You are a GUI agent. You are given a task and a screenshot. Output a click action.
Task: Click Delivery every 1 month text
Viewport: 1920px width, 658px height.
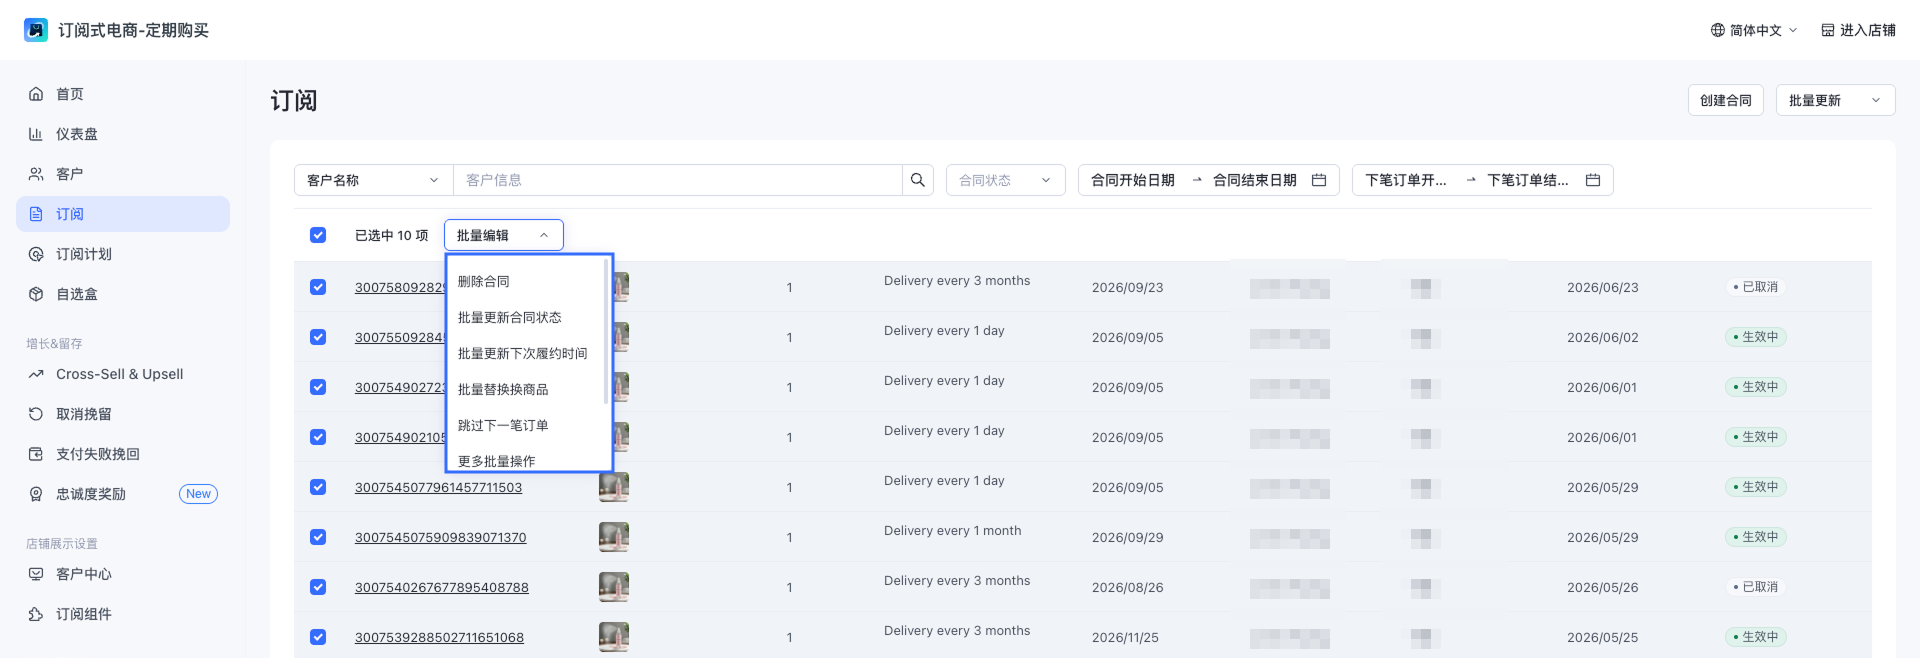[x=952, y=531]
